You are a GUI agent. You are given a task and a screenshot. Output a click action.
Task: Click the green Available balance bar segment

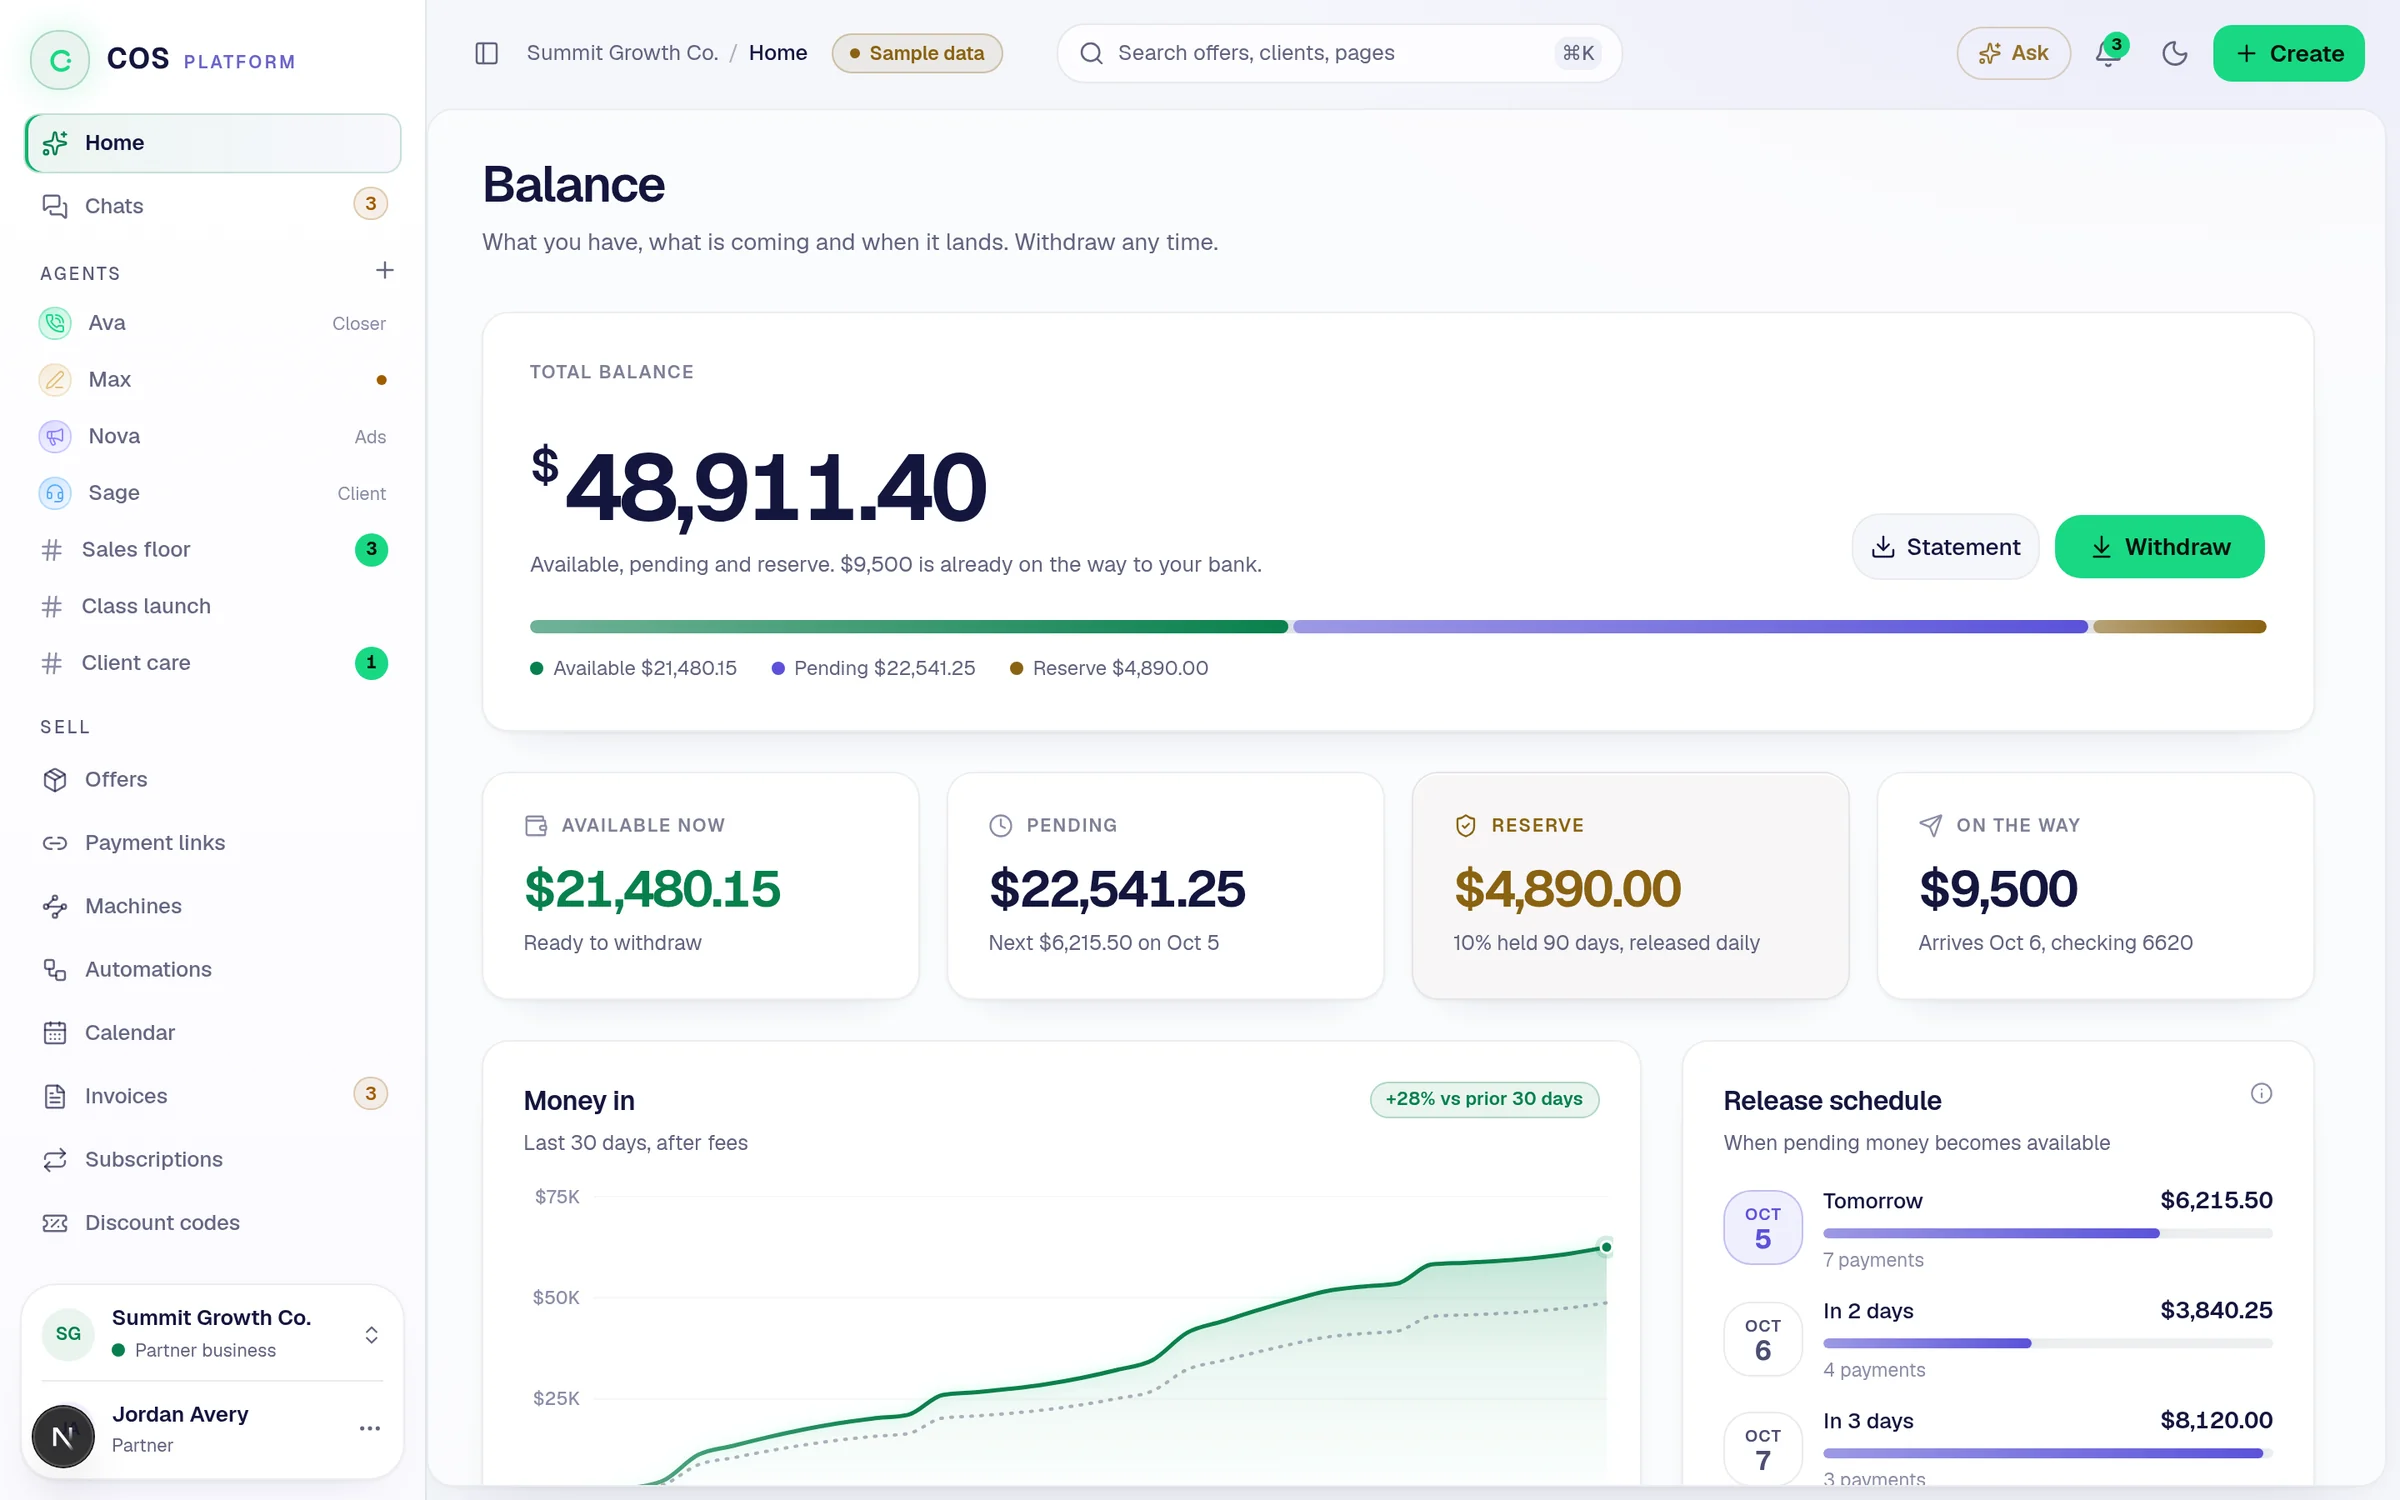click(908, 627)
